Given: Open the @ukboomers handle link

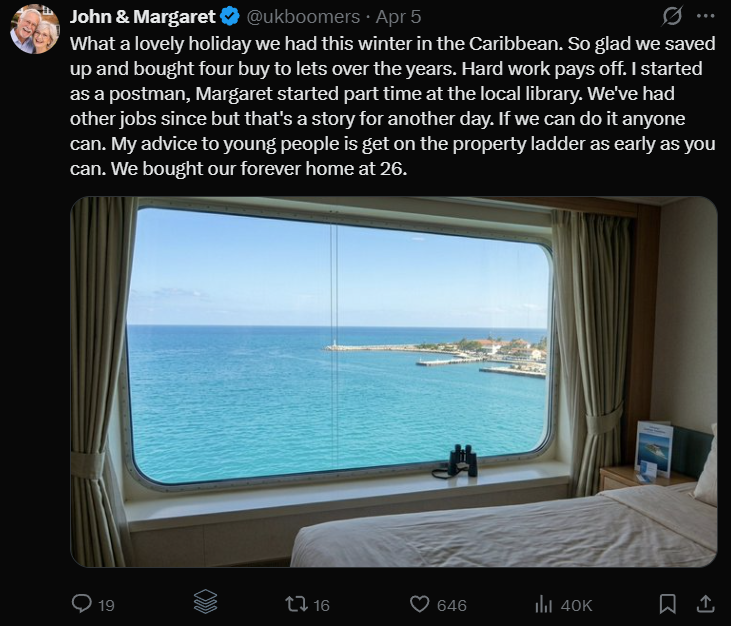Looking at the screenshot, I should 303,17.
